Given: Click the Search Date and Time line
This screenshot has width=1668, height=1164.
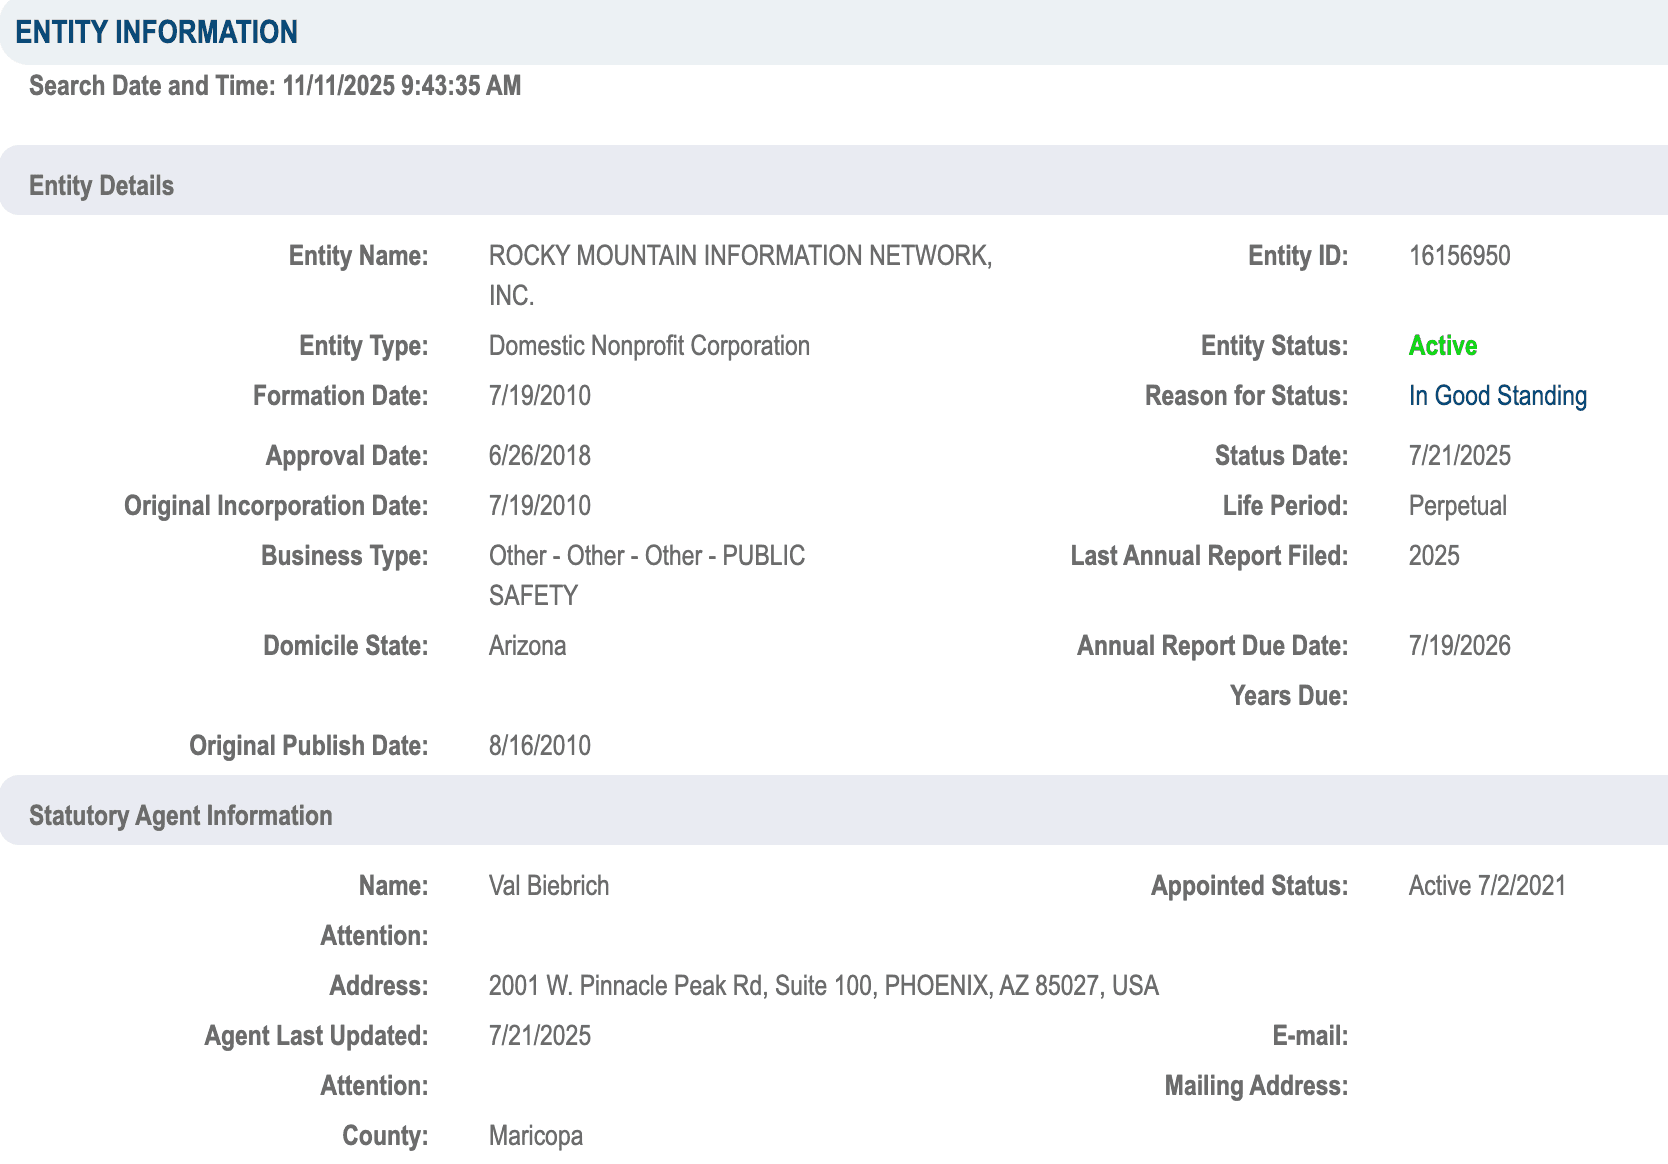Looking at the screenshot, I should 275,86.
